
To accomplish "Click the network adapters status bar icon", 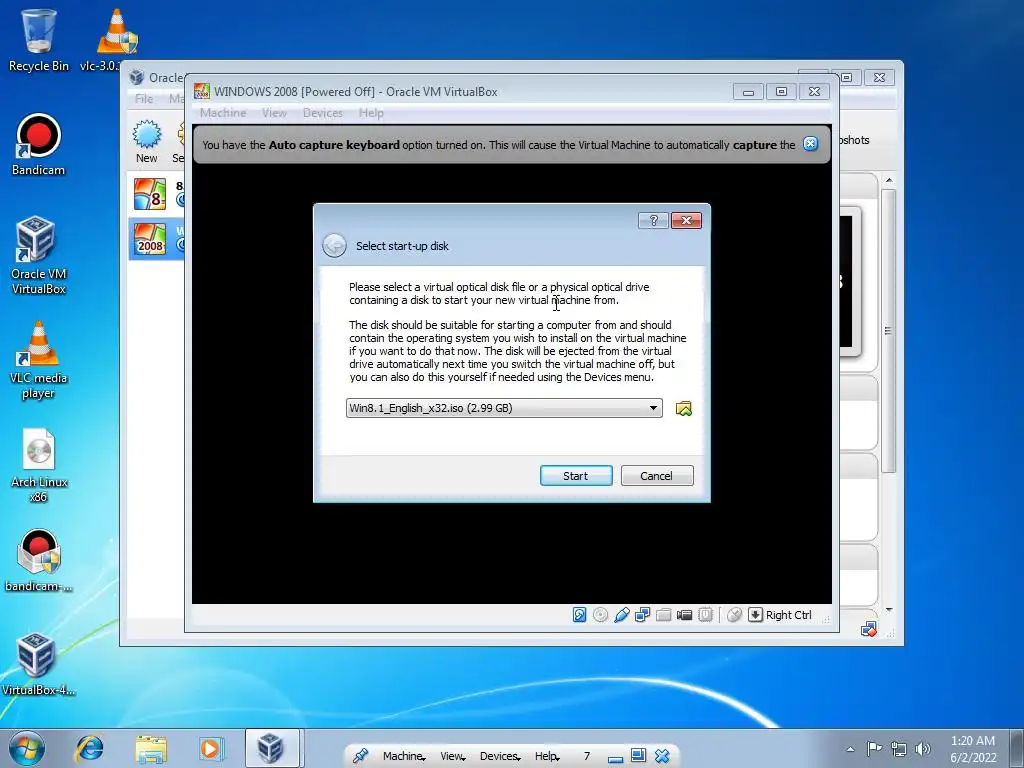I will pos(643,615).
